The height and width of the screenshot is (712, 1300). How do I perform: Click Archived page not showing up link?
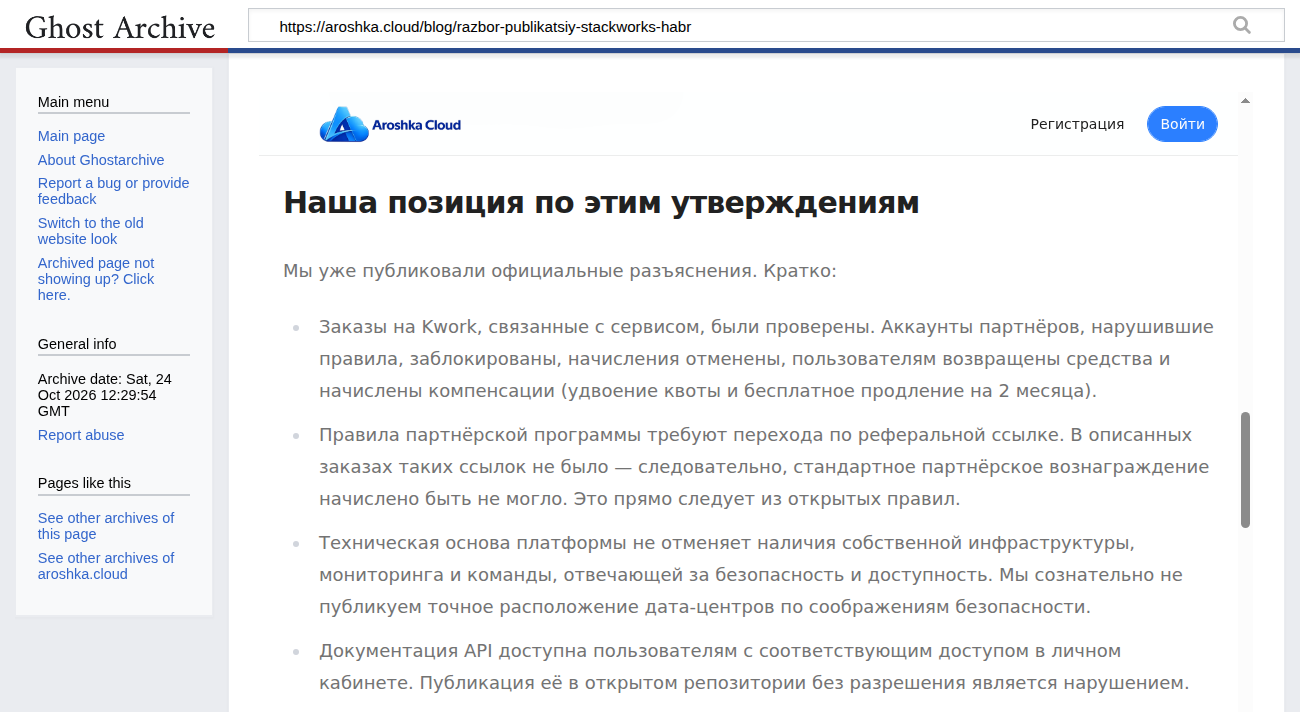point(96,279)
